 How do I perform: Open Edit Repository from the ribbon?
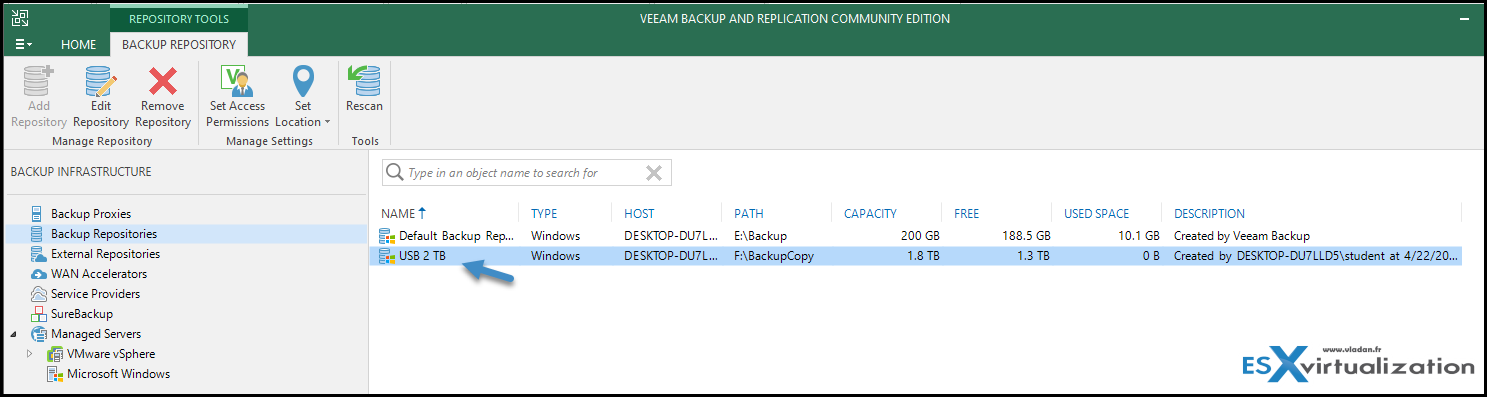[101, 97]
